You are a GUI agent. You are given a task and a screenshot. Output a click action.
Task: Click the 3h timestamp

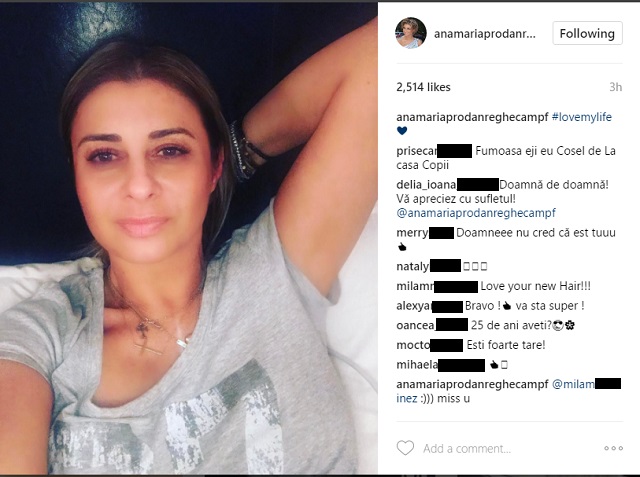click(x=616, y=87)
